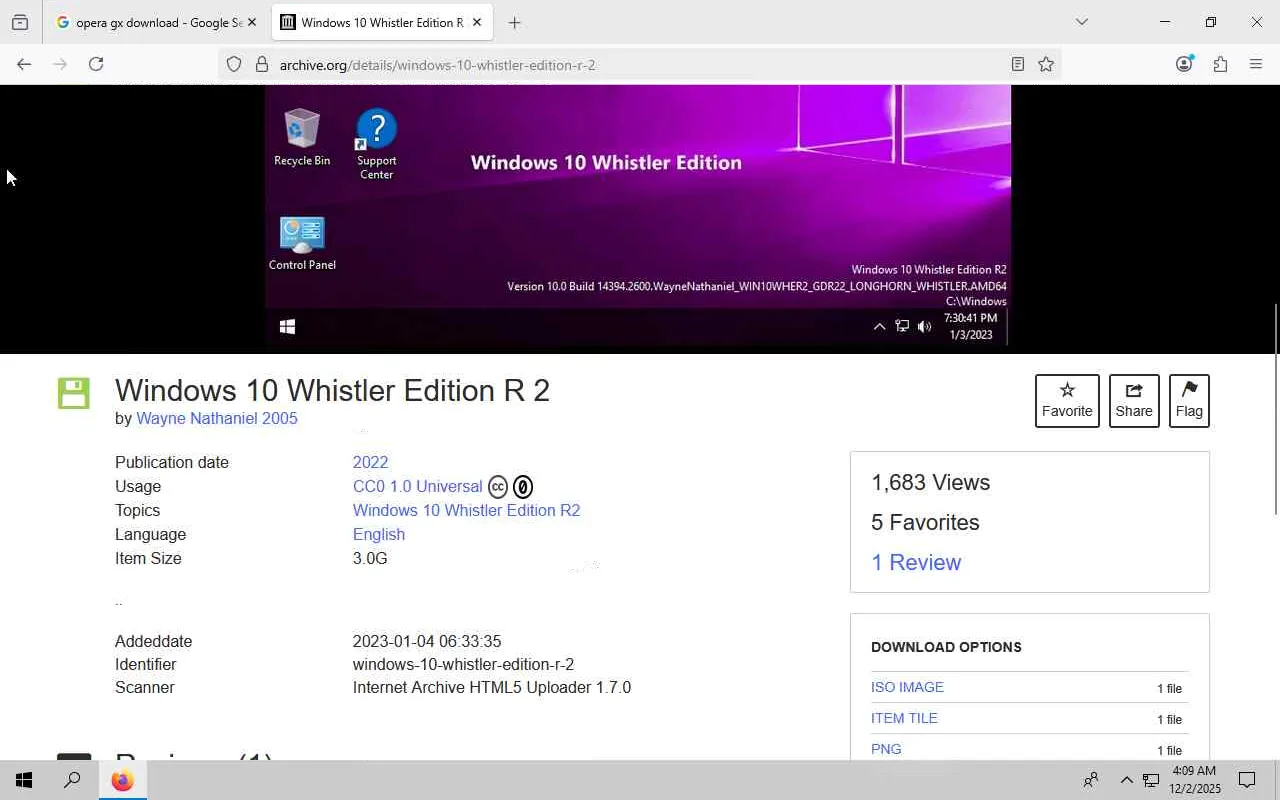
Task: Switch to the opera gx download tab
Action: [157, 22]
